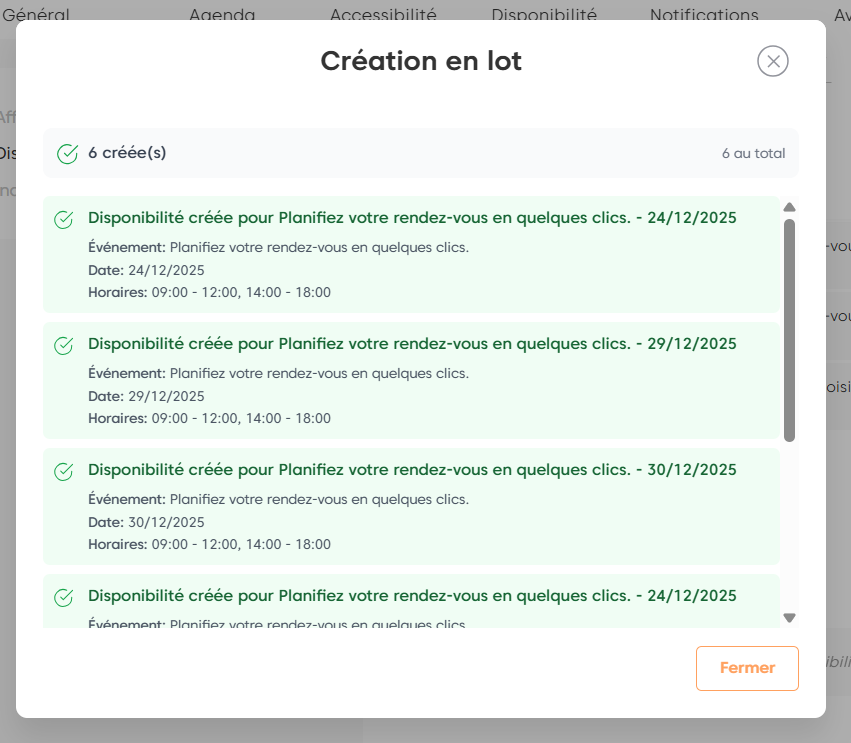Close the Création en lot dialog via X icon
This screenshot has width=851, height=743.
click(772, 61)
